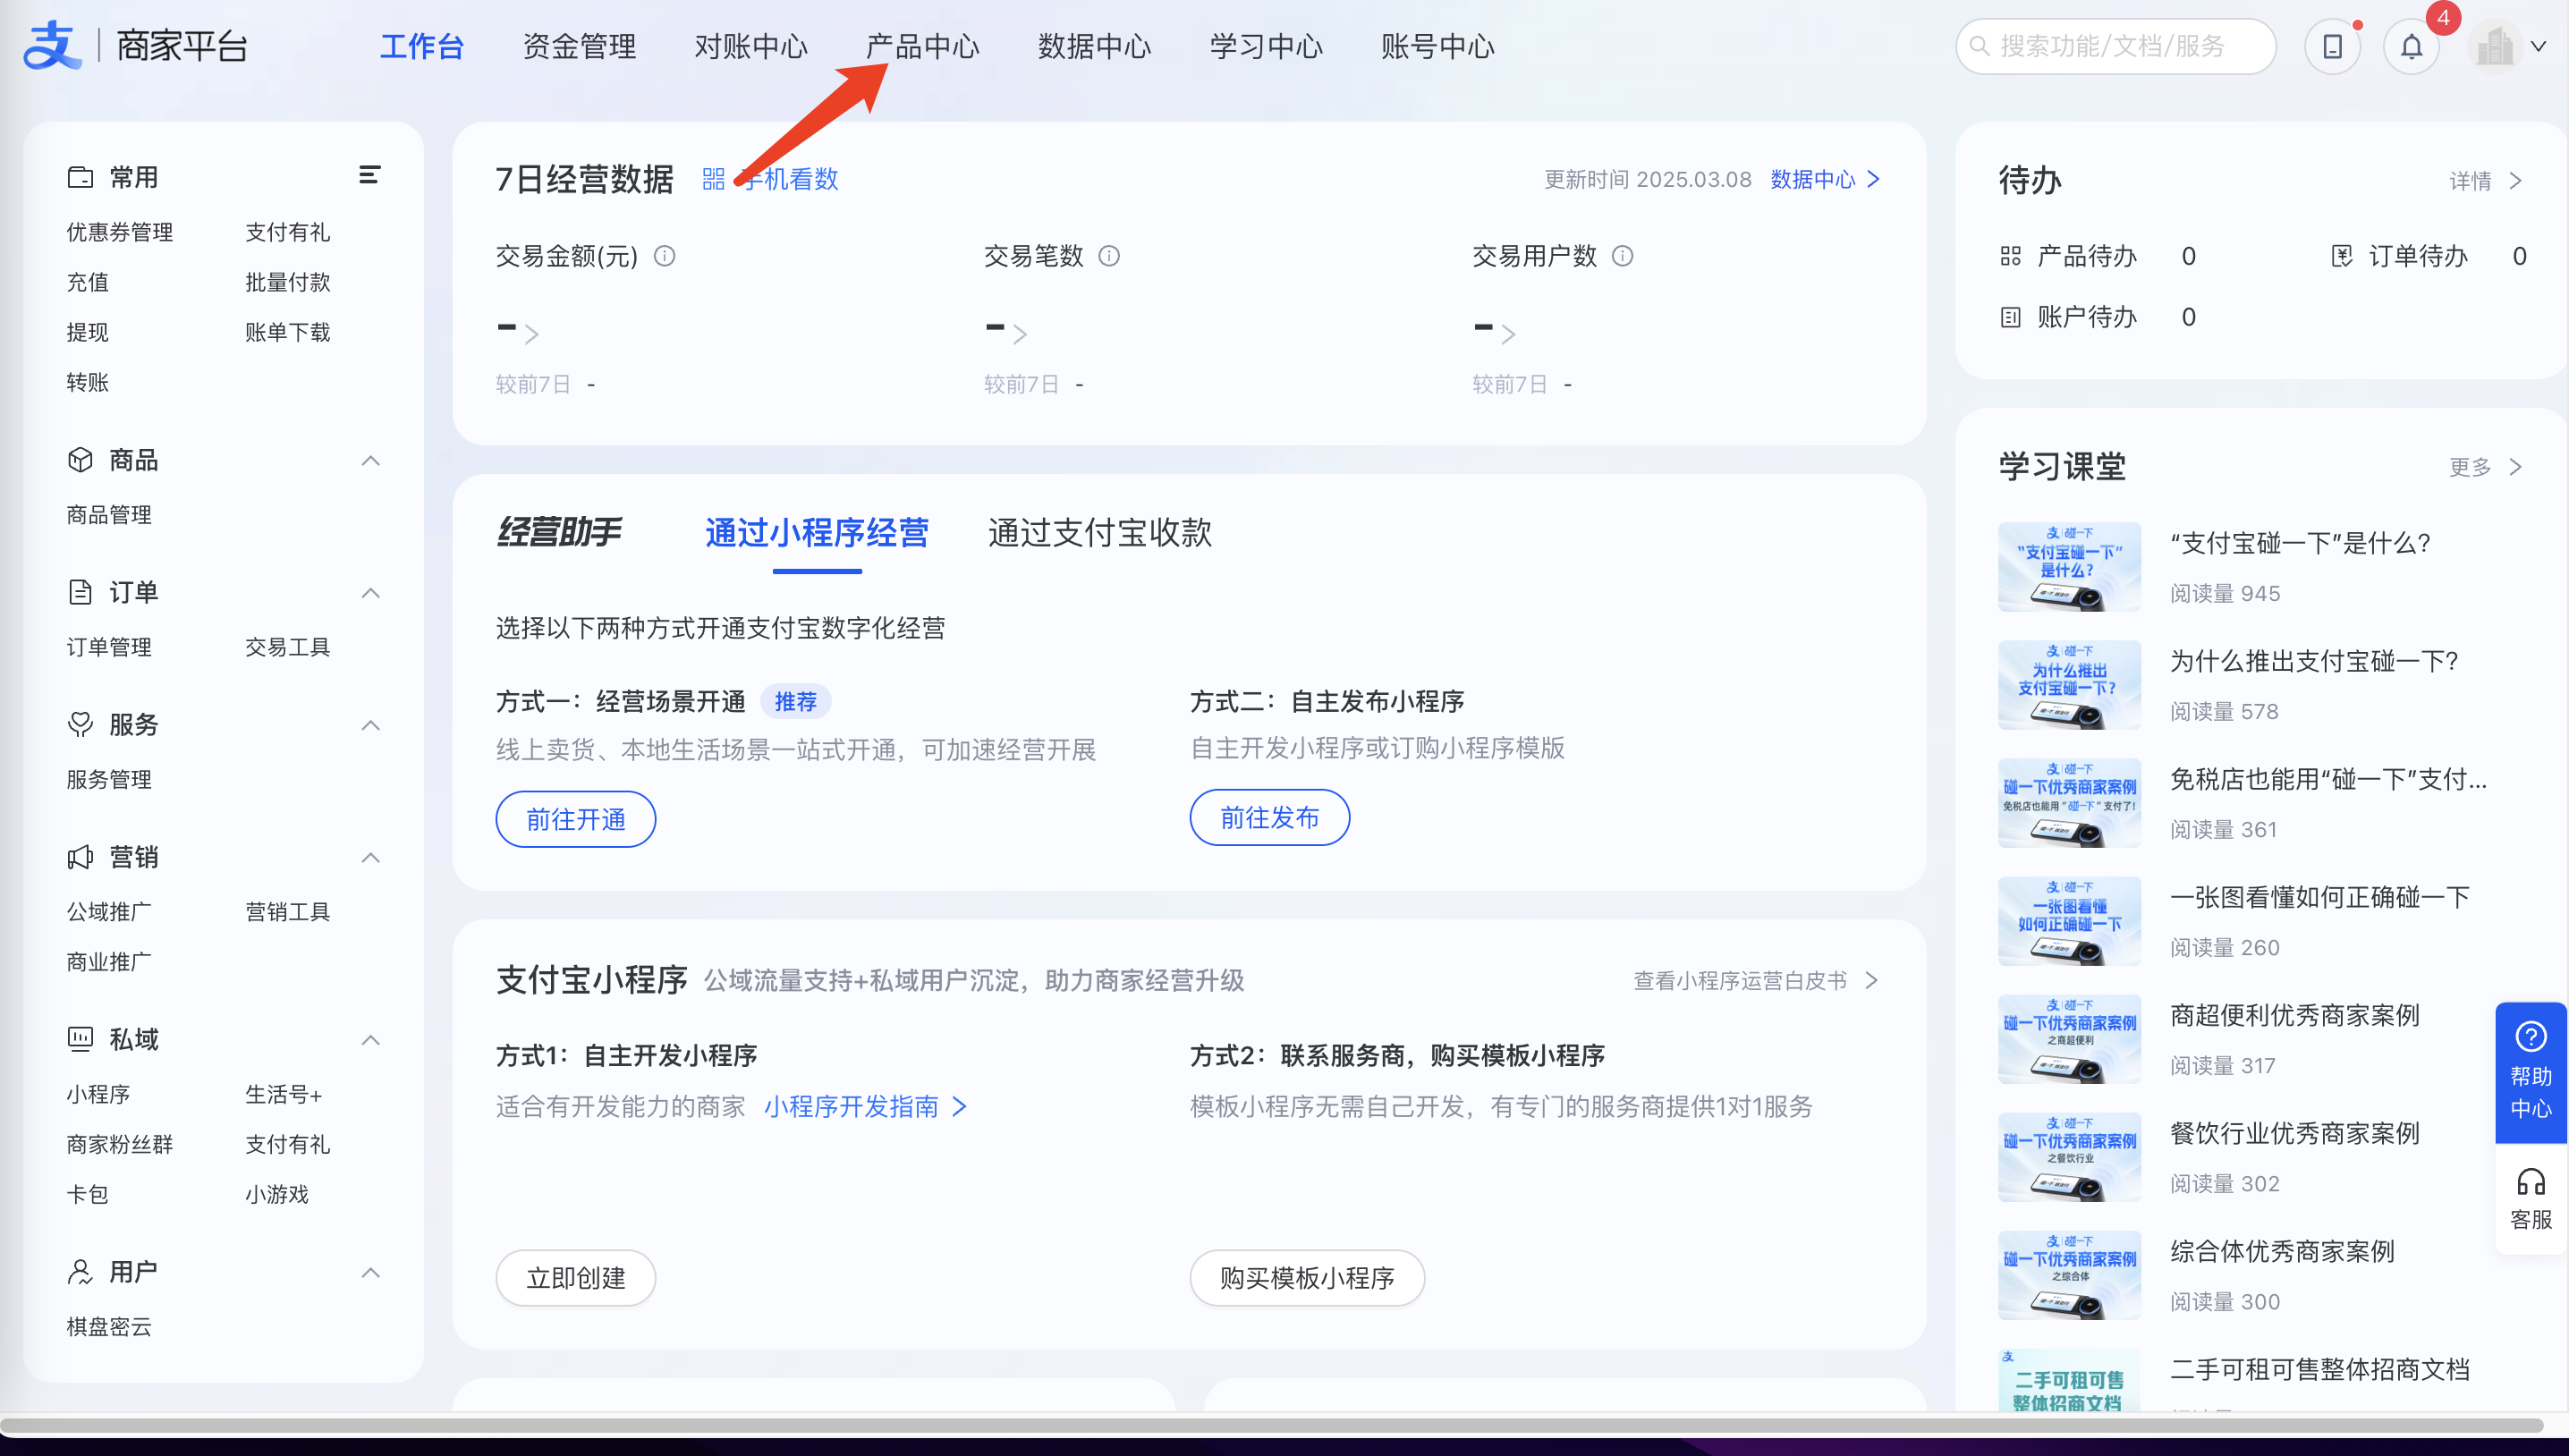Screen dimensions: 2569x1456
Task: Open 数据中心 link in 7日经营数据
Action: (1826, 179)
